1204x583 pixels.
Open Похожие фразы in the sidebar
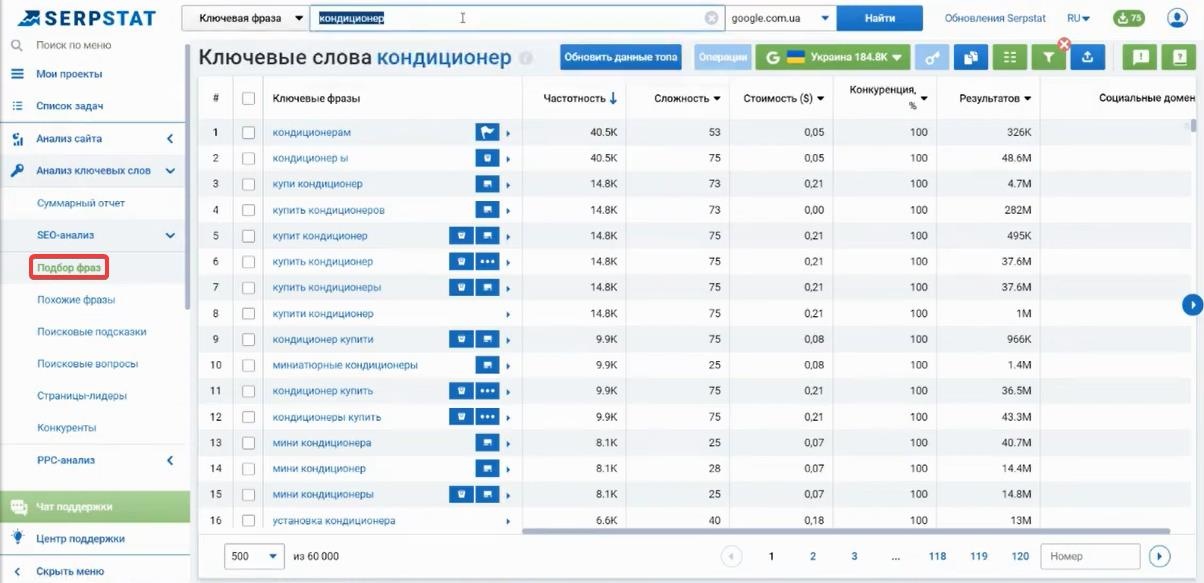coord(76,300)
